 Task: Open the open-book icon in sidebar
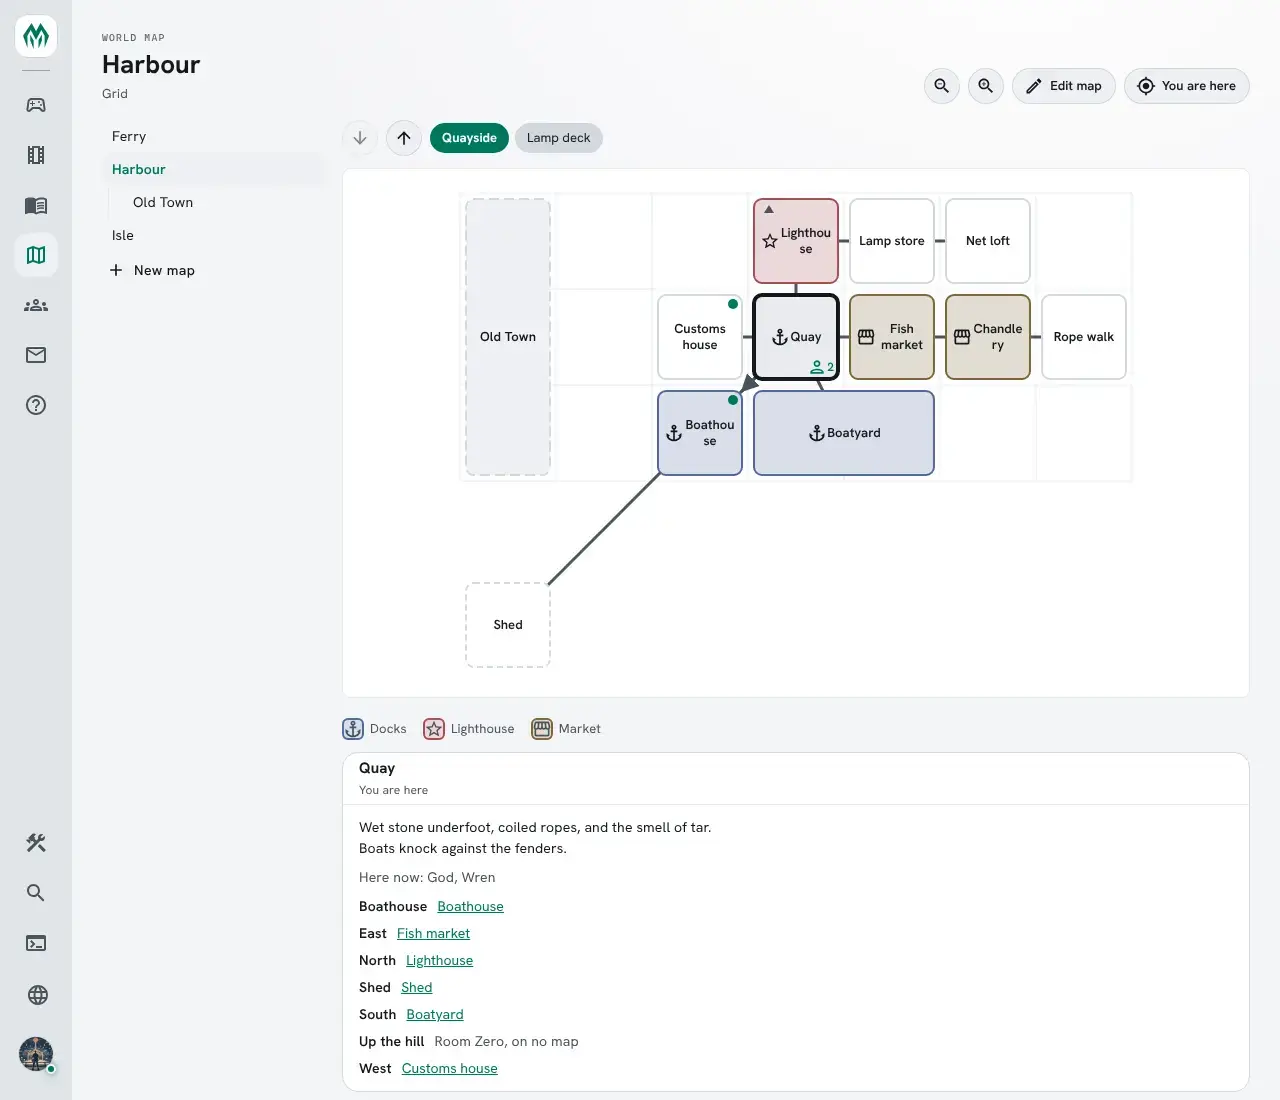[x=36, y=205]
